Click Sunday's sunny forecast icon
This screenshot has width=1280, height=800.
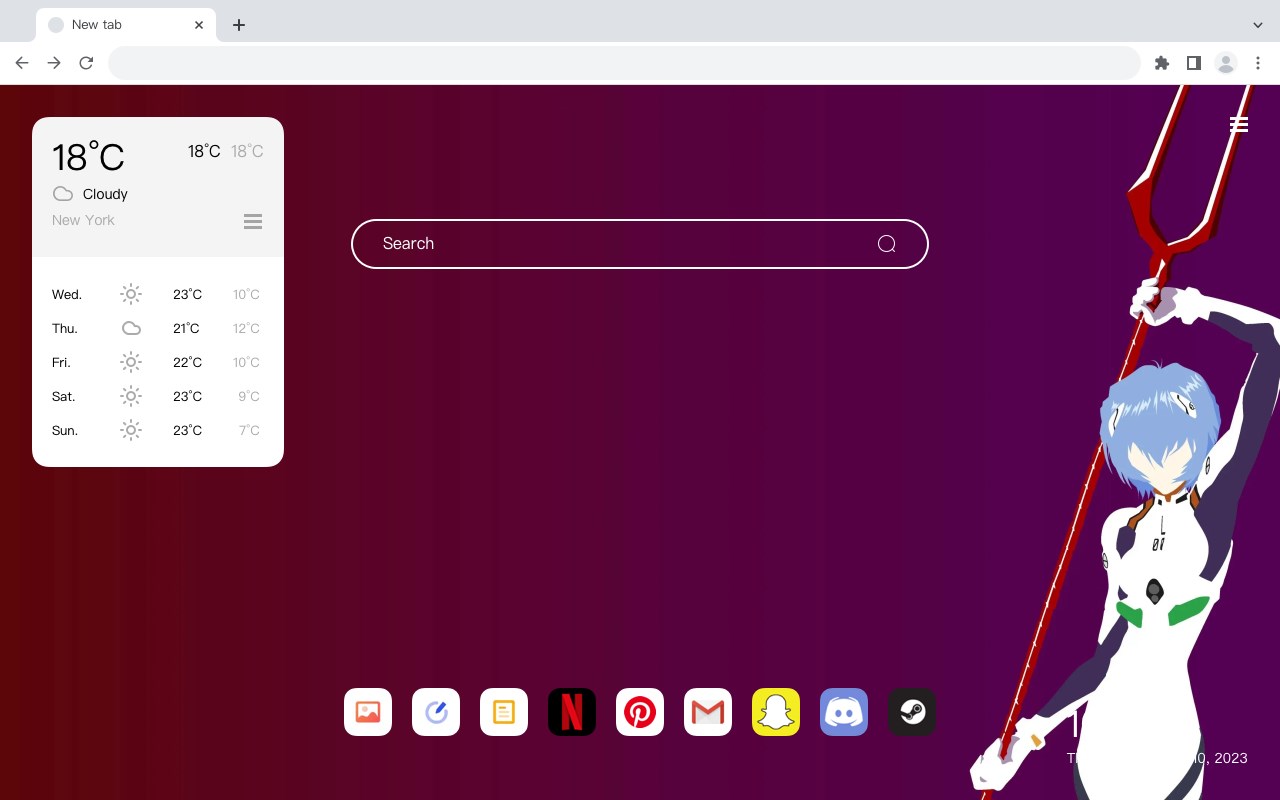point(131,430)
